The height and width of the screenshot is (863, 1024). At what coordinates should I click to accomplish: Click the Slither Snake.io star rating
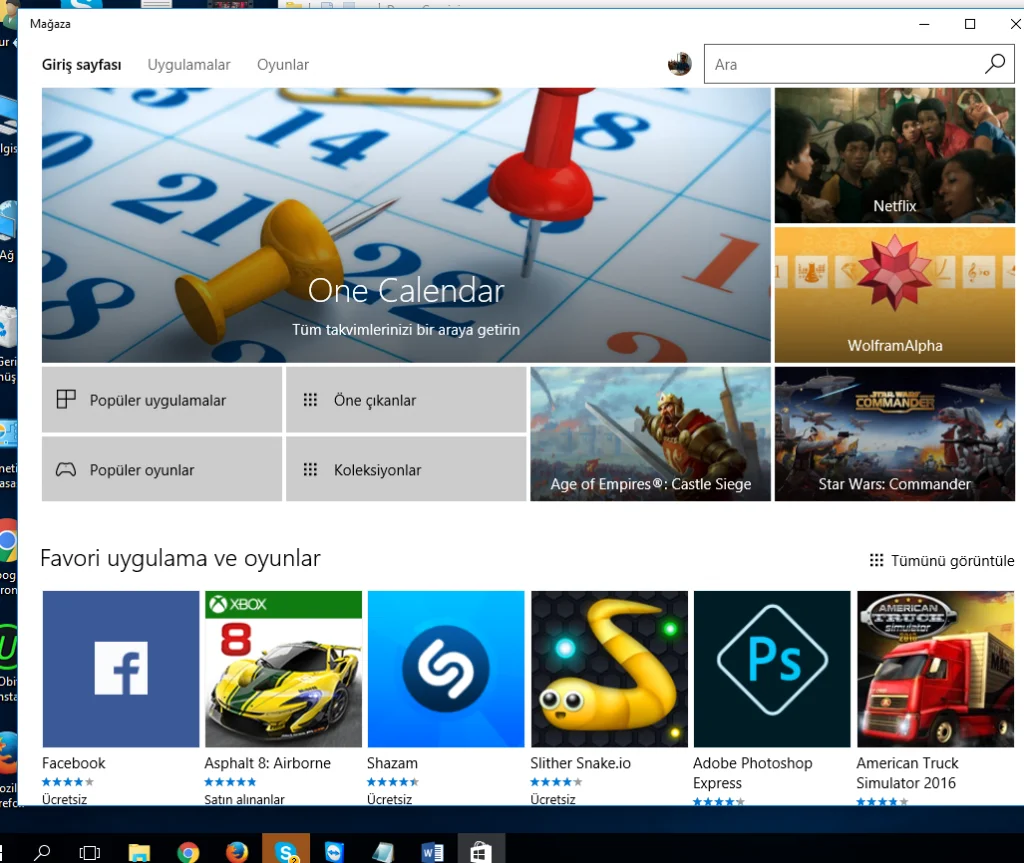point(556,782)
